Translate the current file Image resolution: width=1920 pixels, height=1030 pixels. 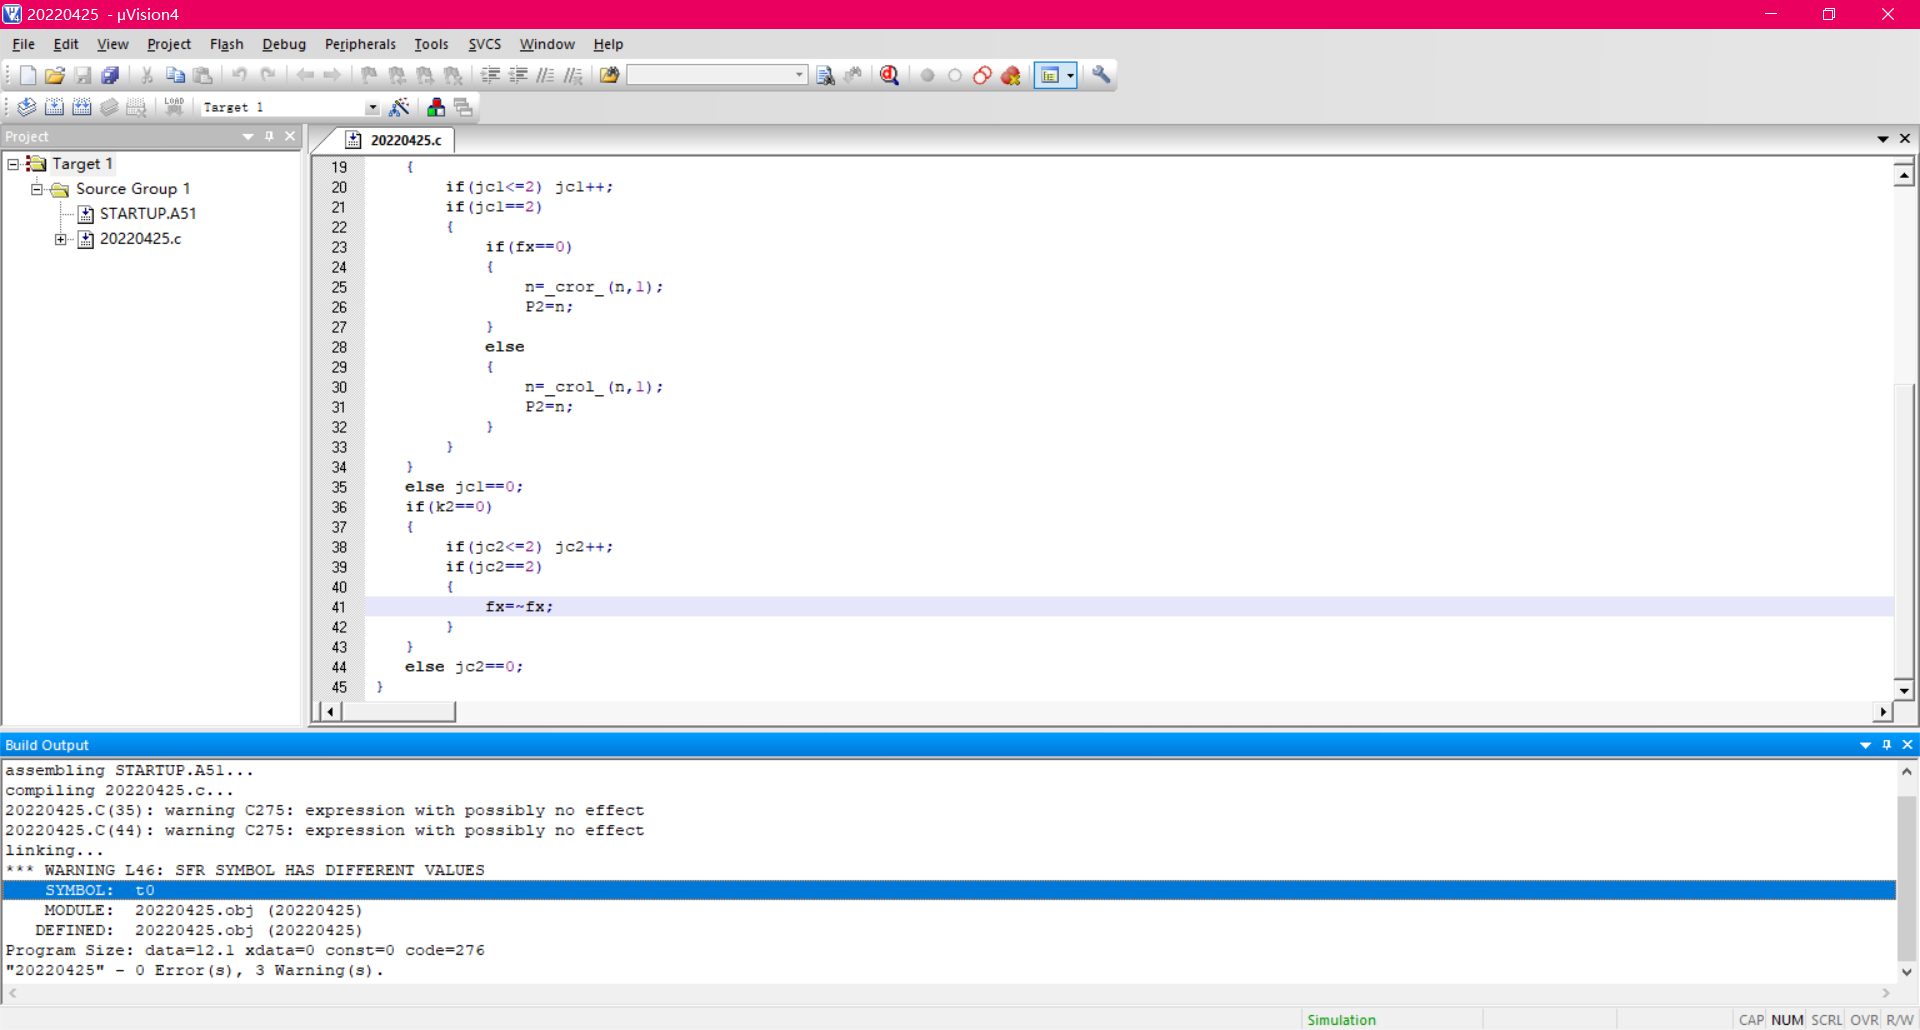[x=27, y=107]
